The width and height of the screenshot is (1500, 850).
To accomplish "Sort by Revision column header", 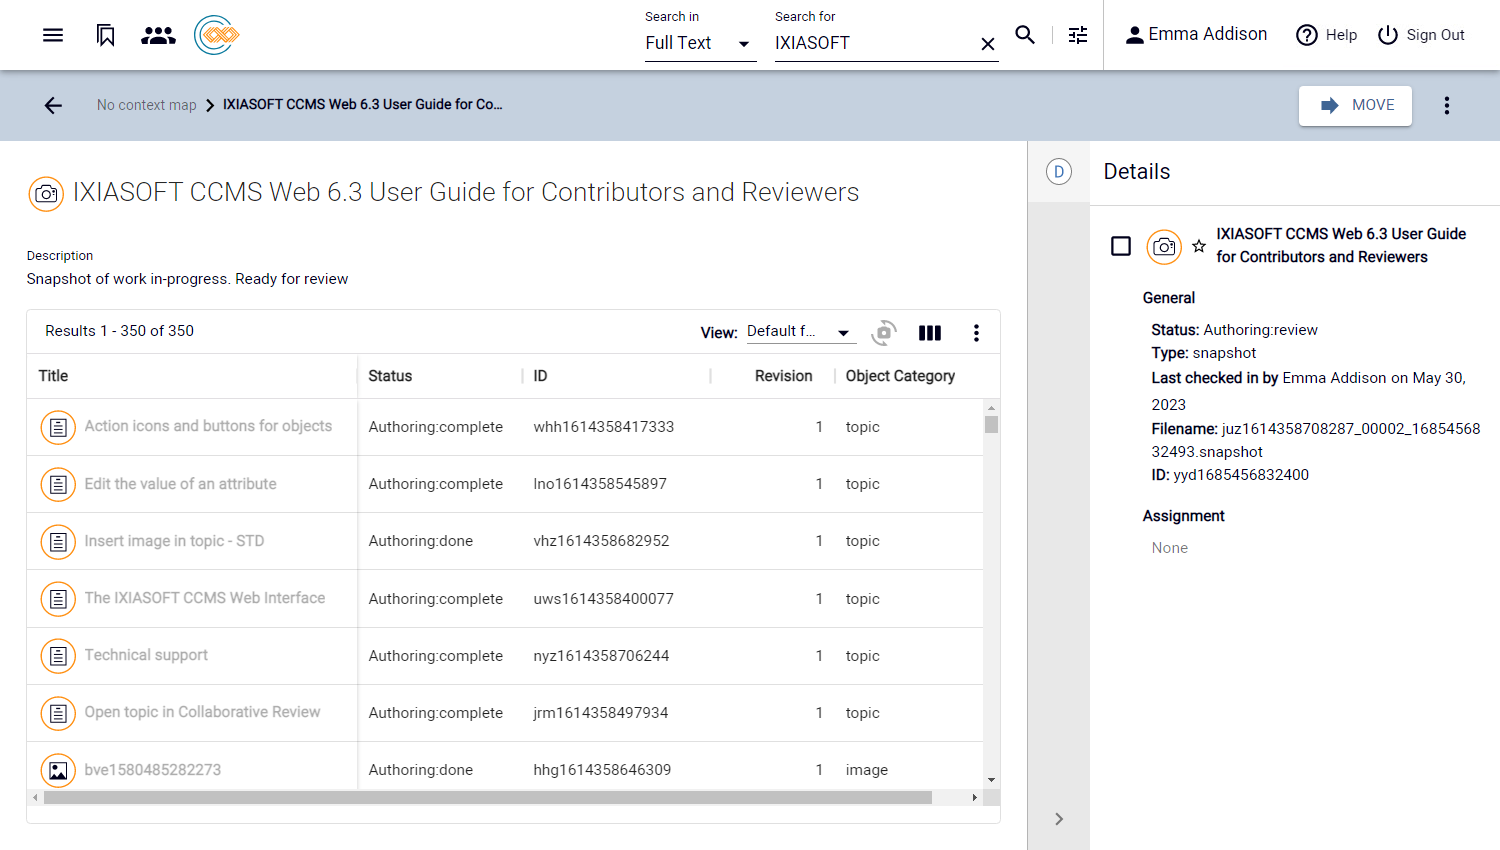I will pyautogui.click(x=784, y=376).
